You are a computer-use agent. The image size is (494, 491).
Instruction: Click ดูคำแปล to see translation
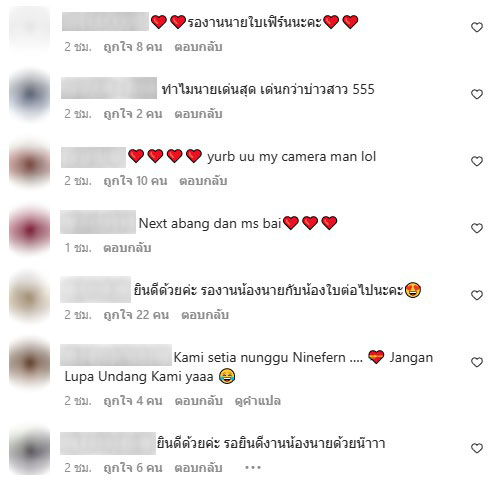point(258,401)
